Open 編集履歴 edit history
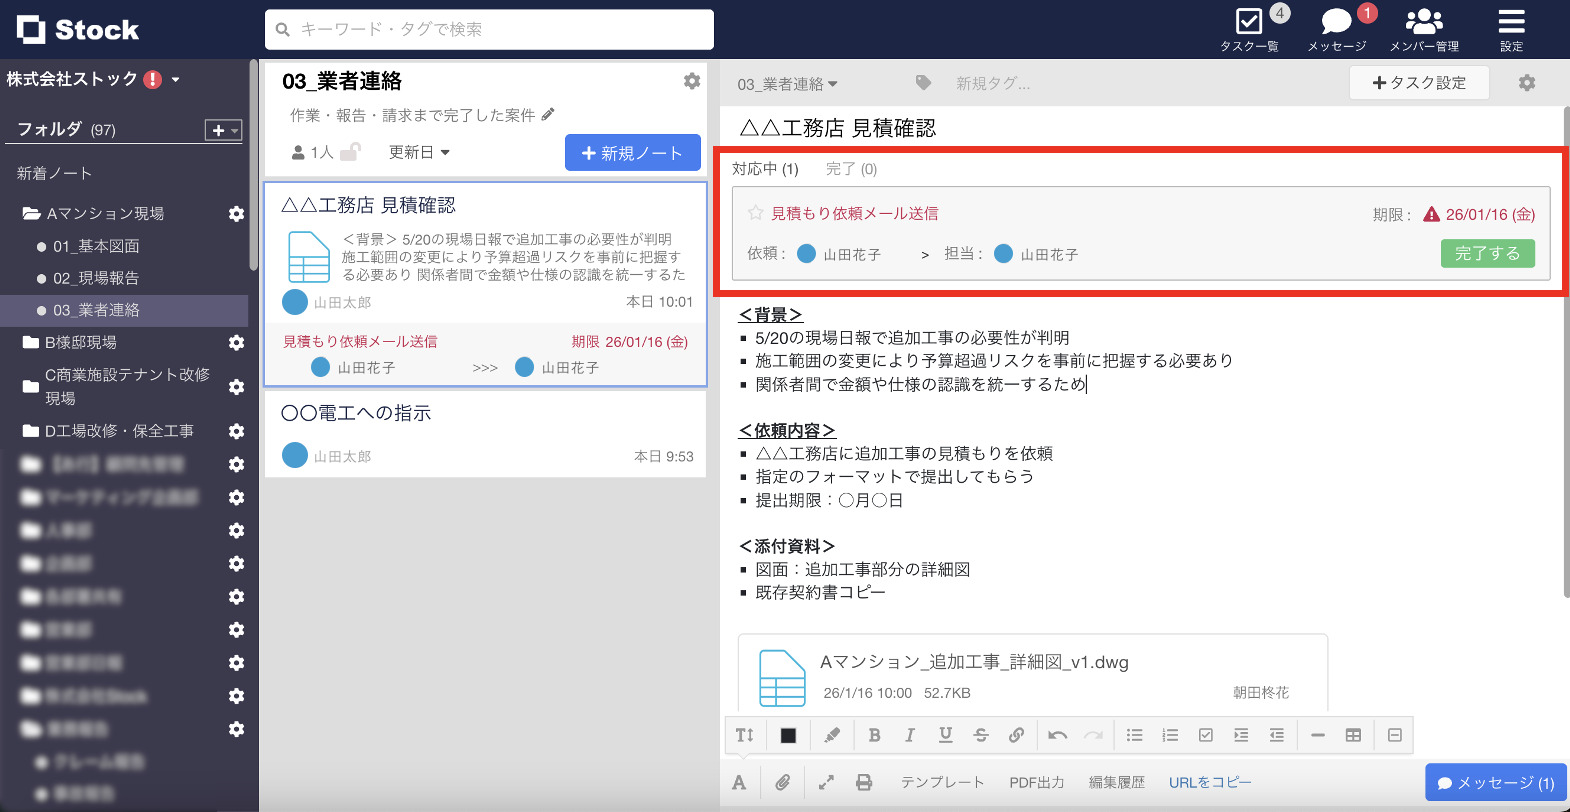1570x812 pixels. pyautogui.click(x=1117, y=782)
